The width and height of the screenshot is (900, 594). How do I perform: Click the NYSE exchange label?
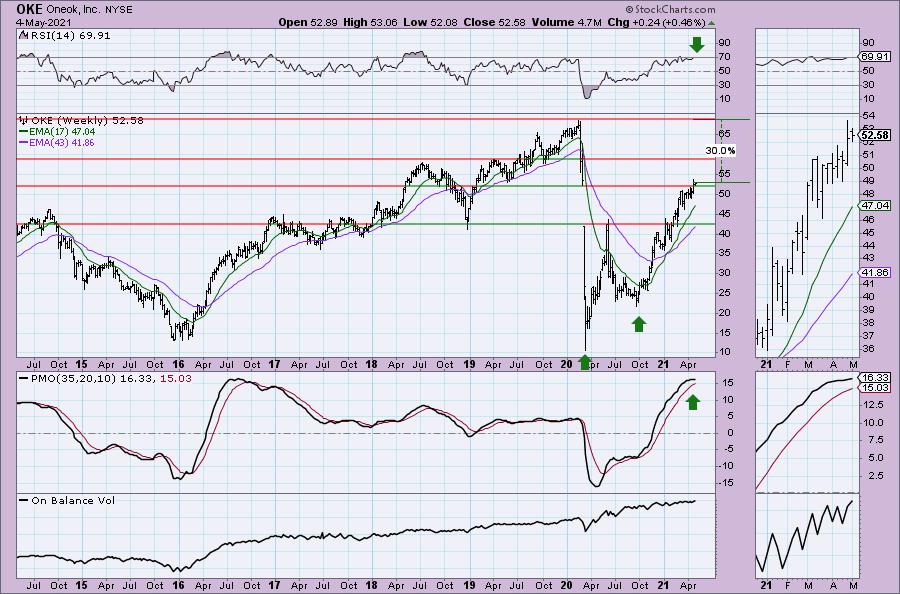(119, 10)
